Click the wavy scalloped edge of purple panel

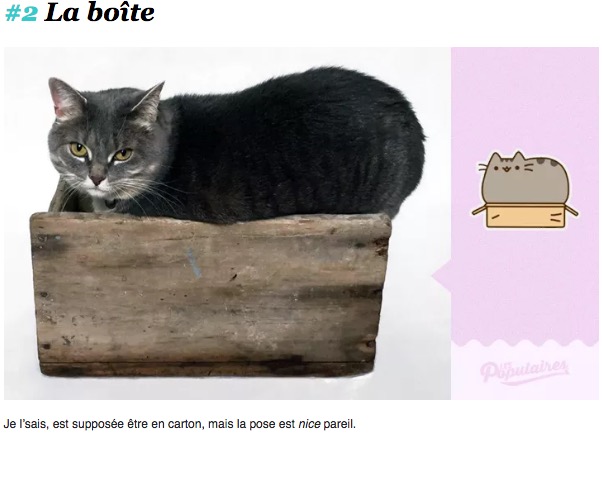[x=524, y=342]
